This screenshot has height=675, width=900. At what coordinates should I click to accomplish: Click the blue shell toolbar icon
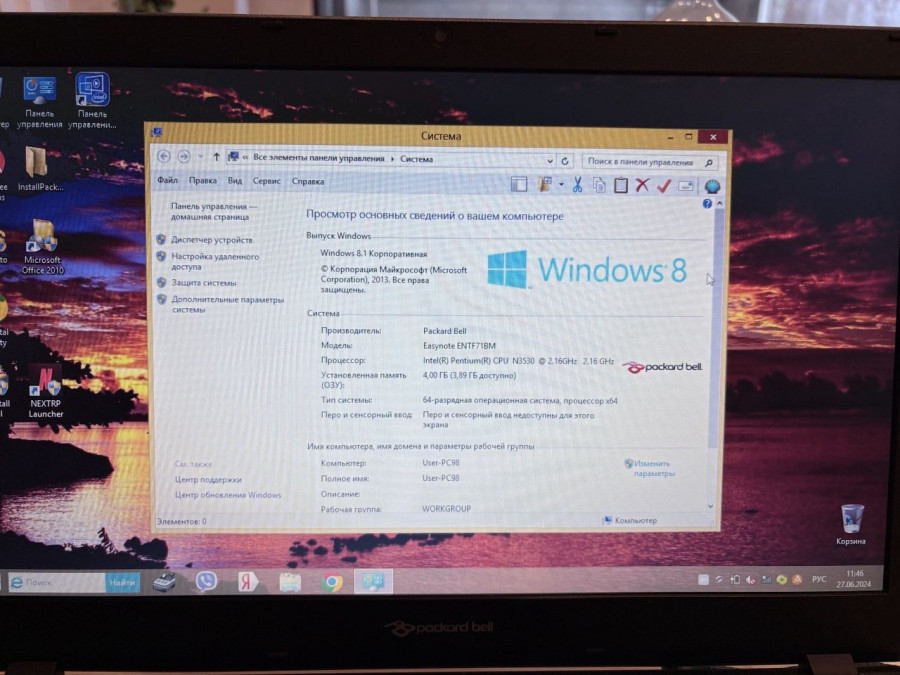pyautogui.click(x=712, y=186)
